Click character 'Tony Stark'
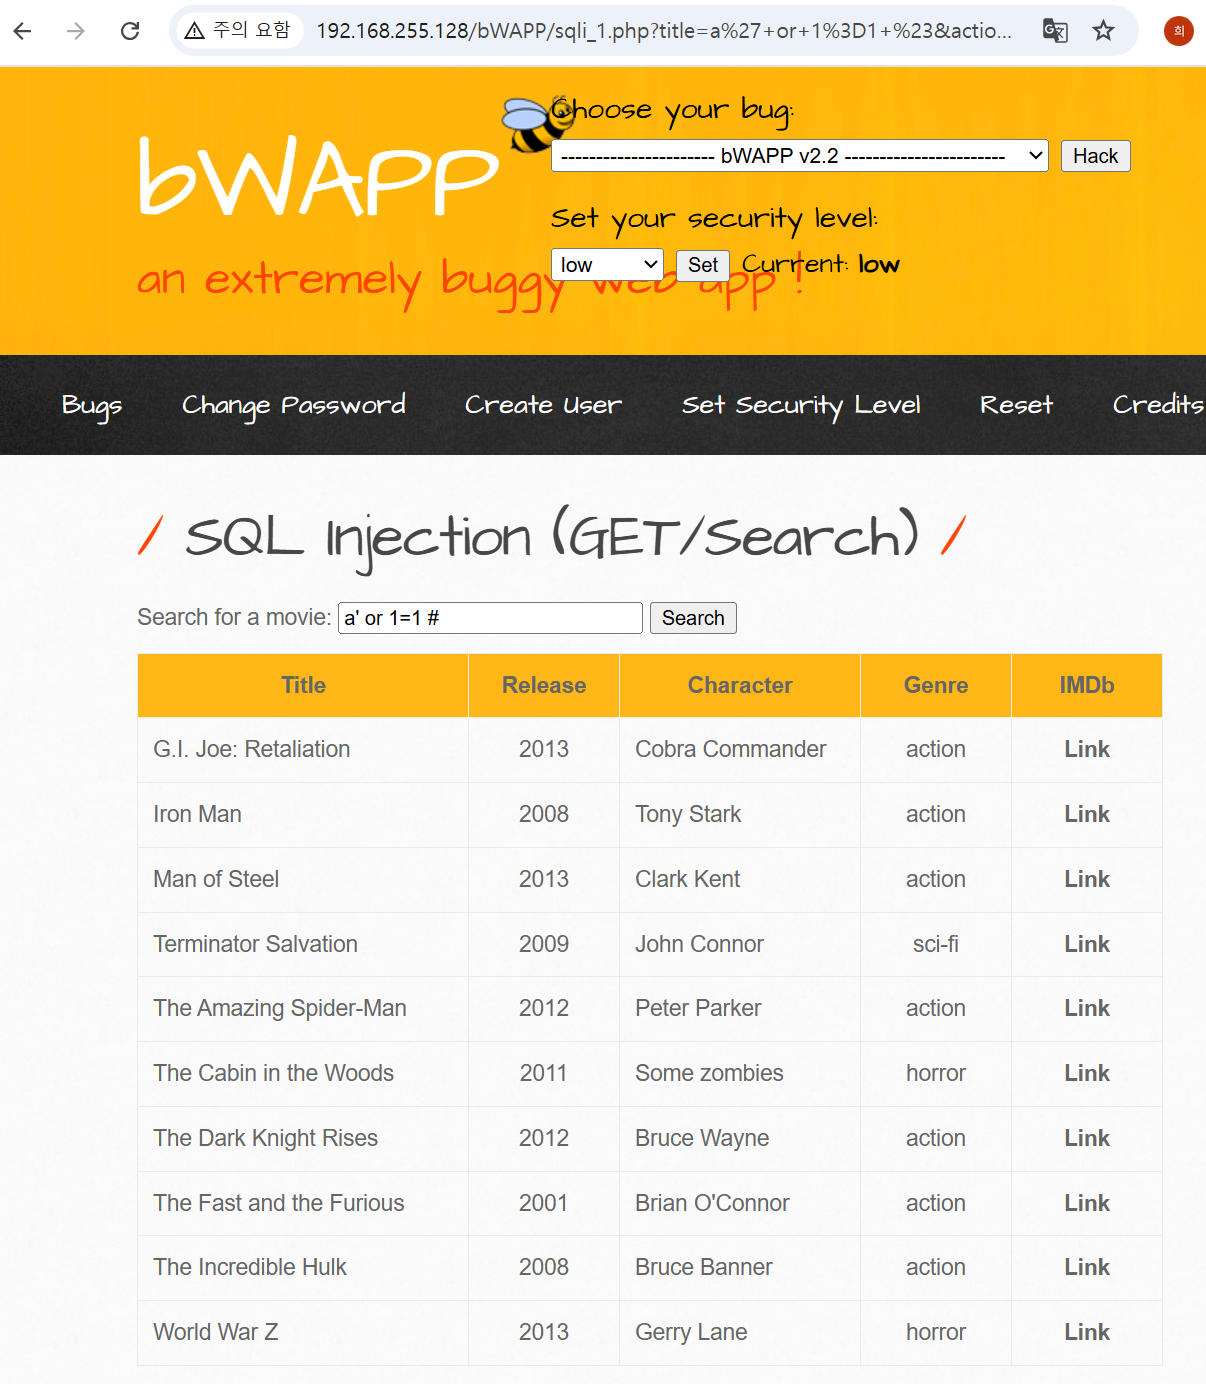 click(688, 814)
